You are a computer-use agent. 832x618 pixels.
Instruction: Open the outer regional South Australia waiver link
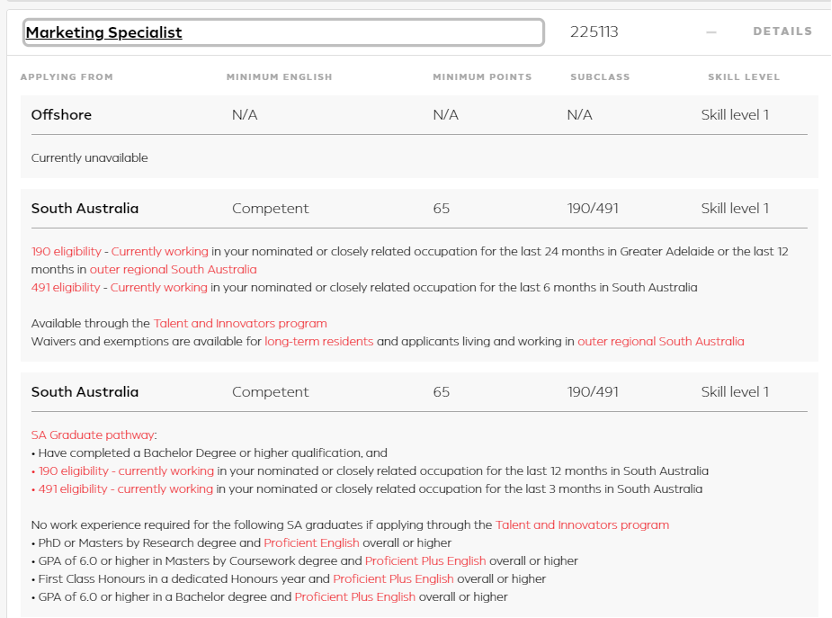pyautogui.click(x=660, y=341)
